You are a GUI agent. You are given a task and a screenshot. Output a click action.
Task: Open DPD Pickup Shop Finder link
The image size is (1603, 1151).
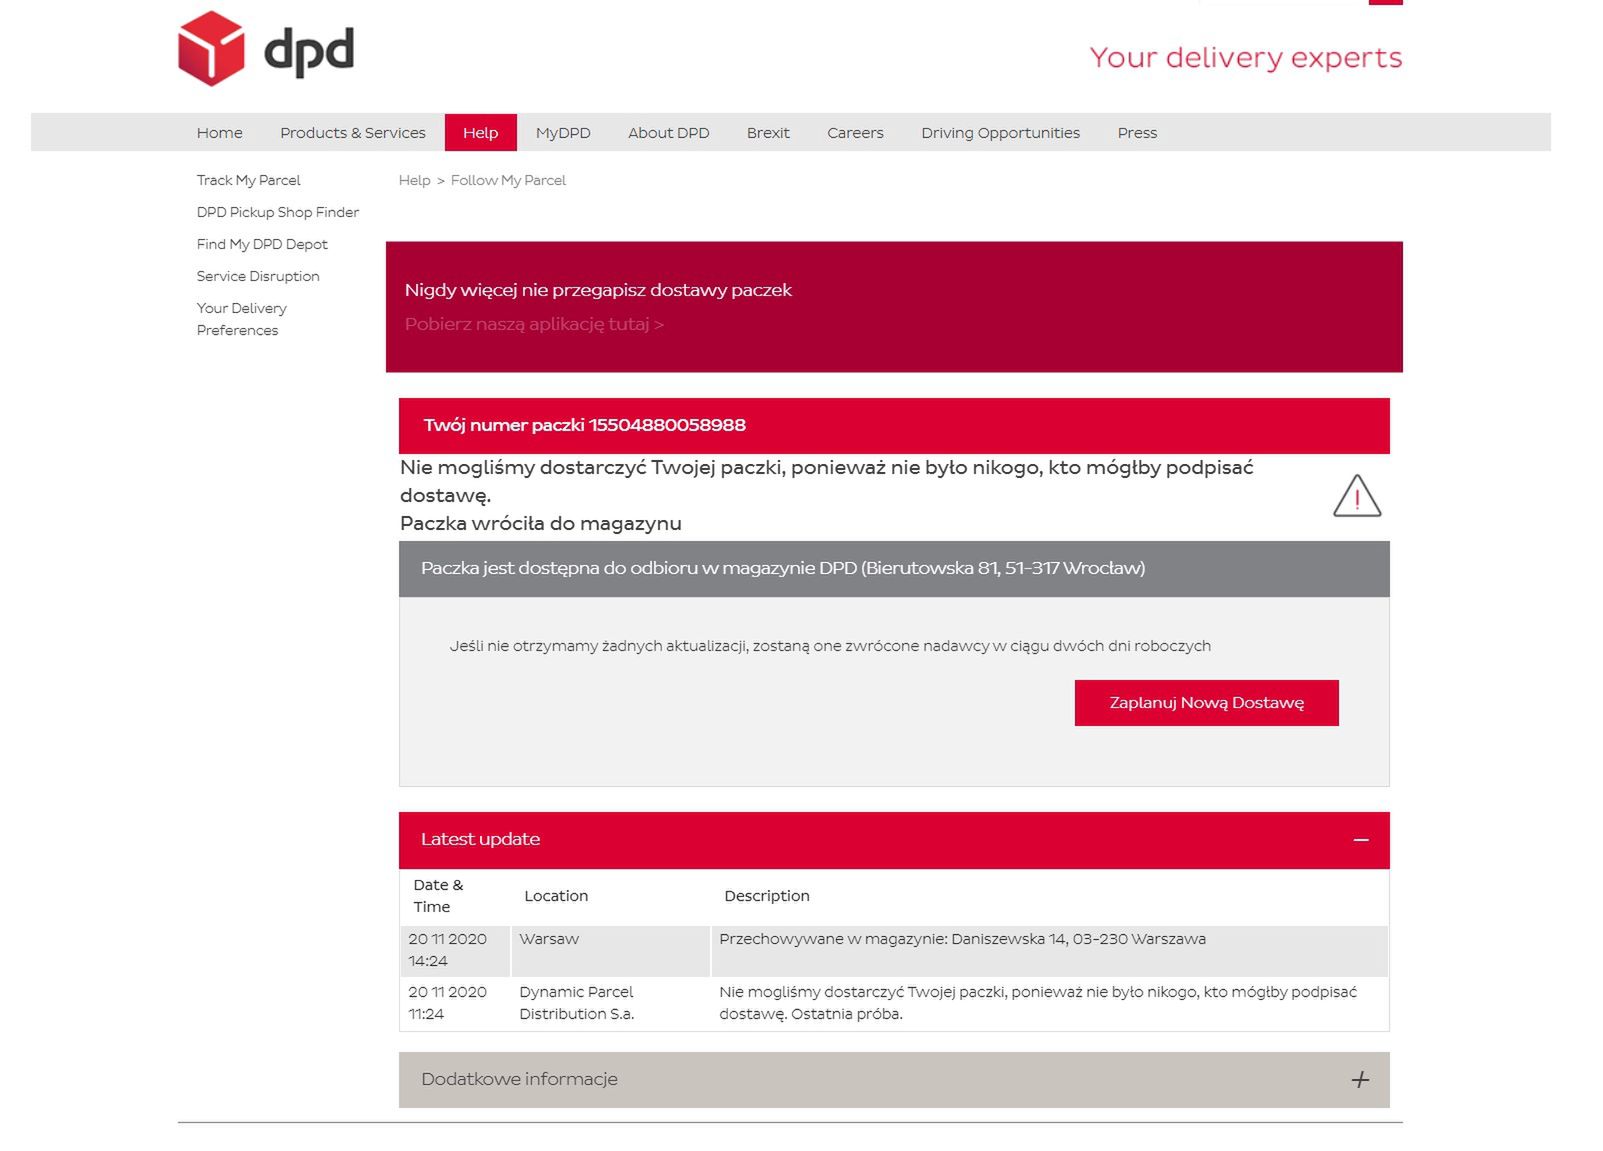pyautogui.click(x=278, y=212)
